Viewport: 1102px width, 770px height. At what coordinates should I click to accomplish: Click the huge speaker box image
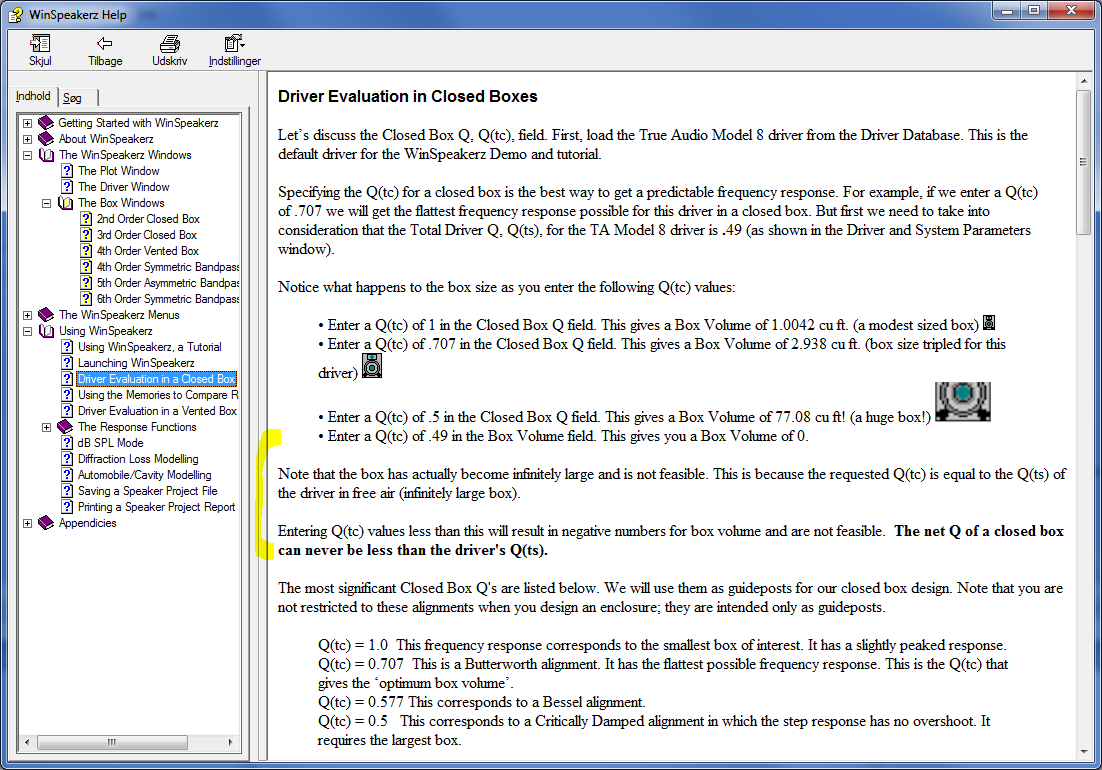963,402
